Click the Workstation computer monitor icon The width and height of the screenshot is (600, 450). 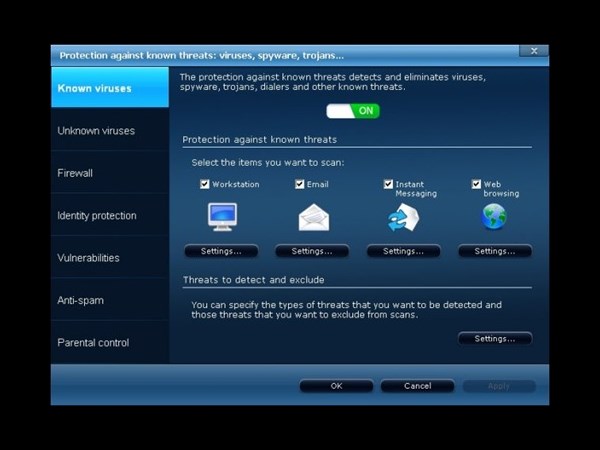pyautogui.click(x=221, y=217)
